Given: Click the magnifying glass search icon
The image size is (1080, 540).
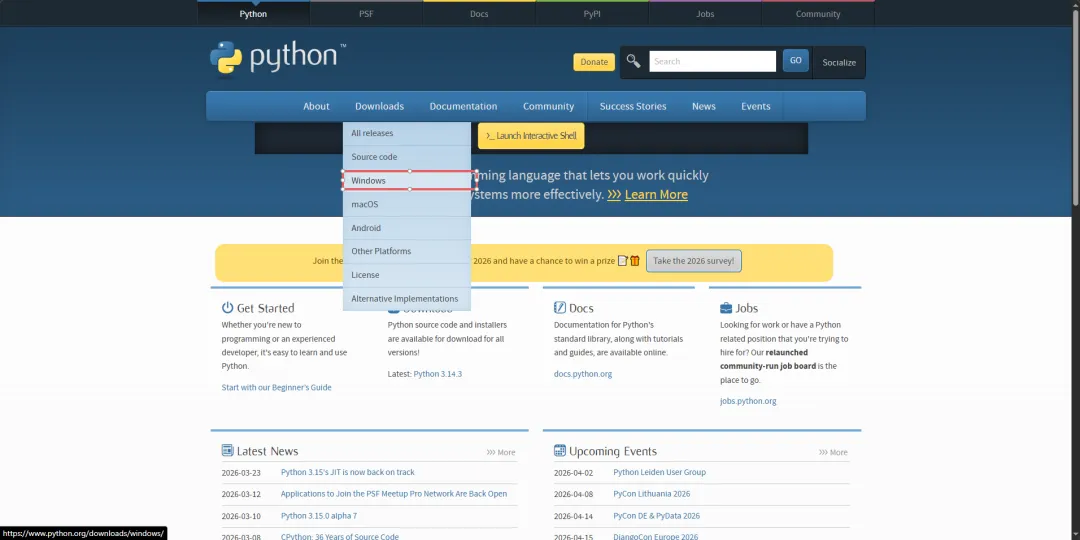Looking at the screenshot, I should pos(633,61).
